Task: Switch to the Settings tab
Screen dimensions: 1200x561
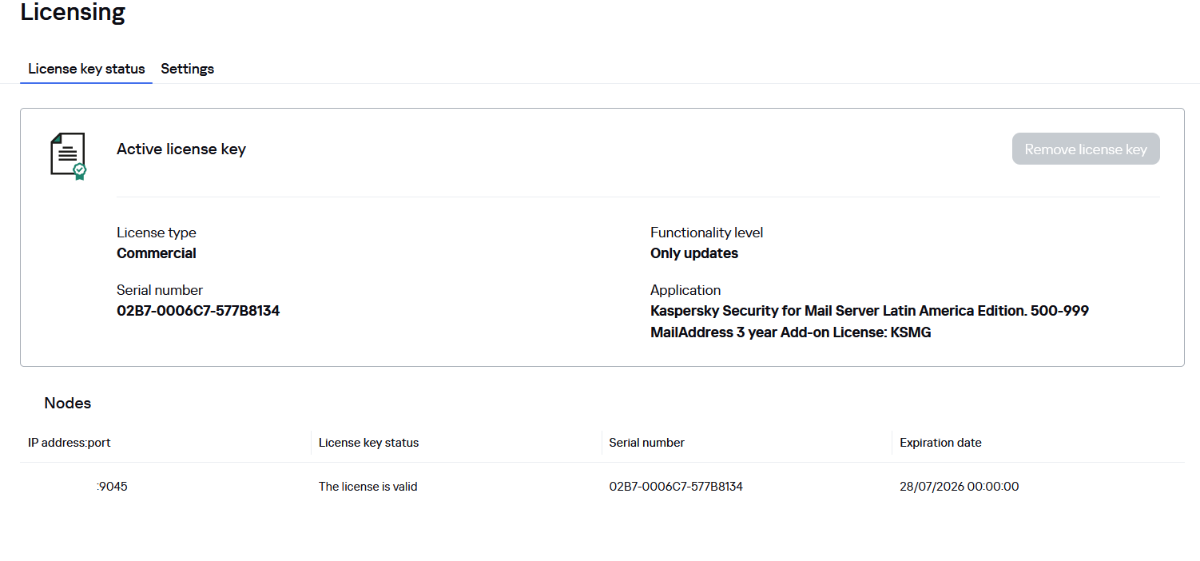Action: [x=187, y=69]
